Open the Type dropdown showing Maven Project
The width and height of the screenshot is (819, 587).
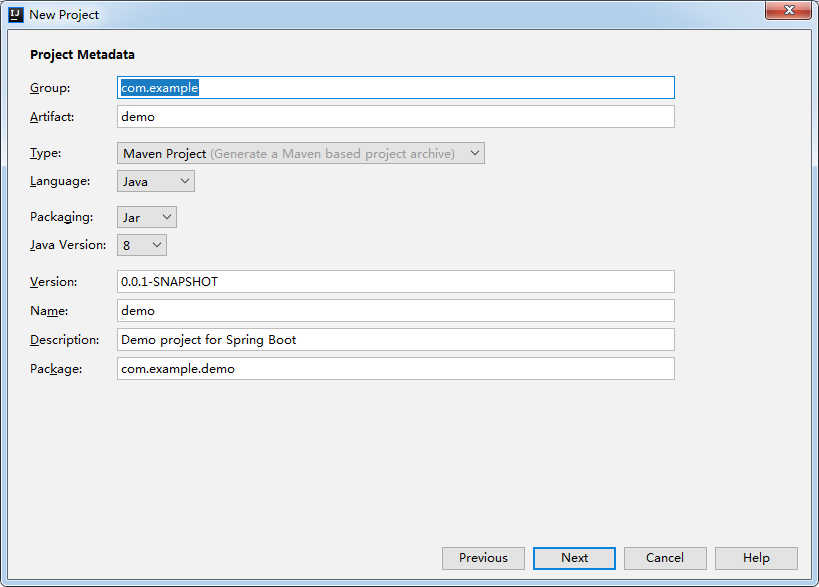pyautogui.click(x=301, y=153)
